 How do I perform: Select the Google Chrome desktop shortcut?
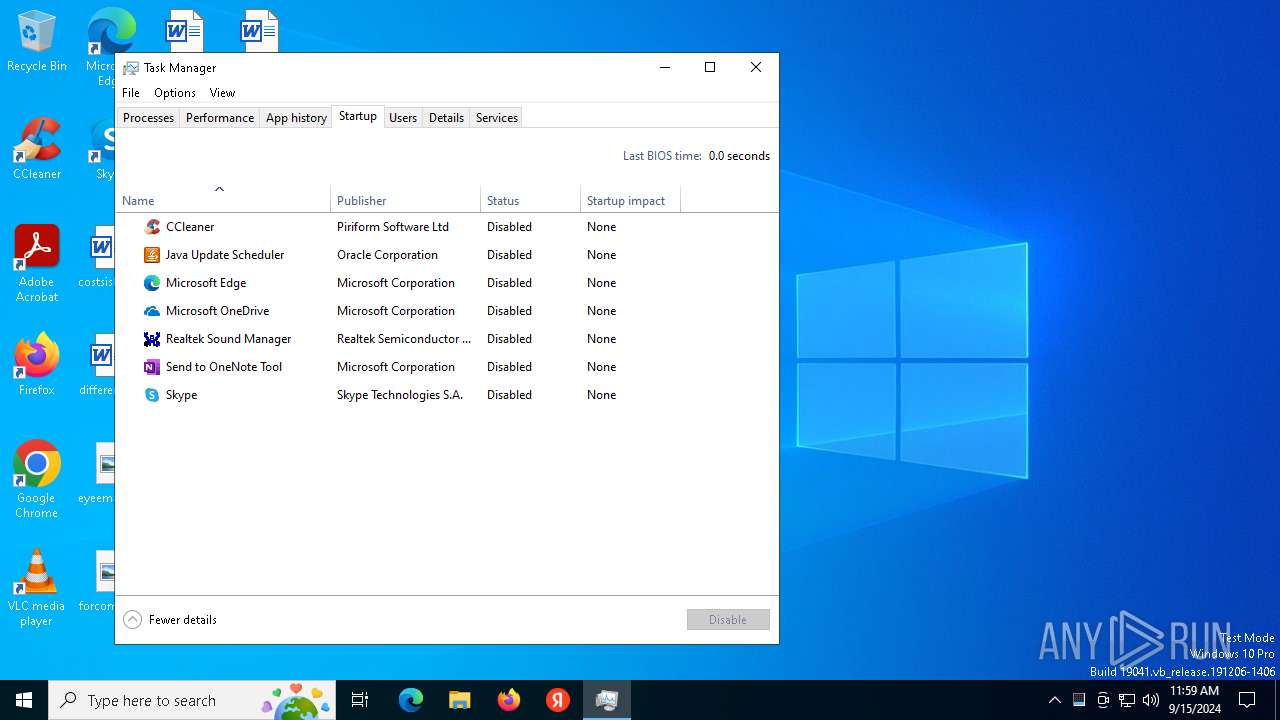click(37, 480)
